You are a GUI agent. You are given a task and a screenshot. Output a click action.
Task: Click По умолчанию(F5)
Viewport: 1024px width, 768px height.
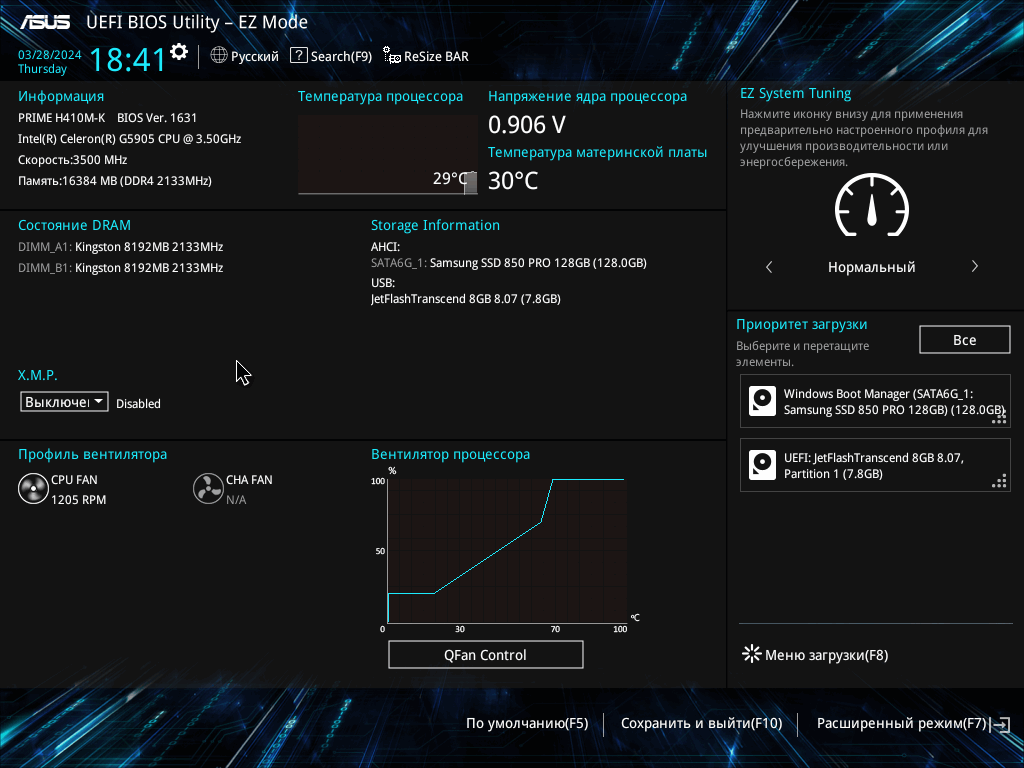point(527,724)
